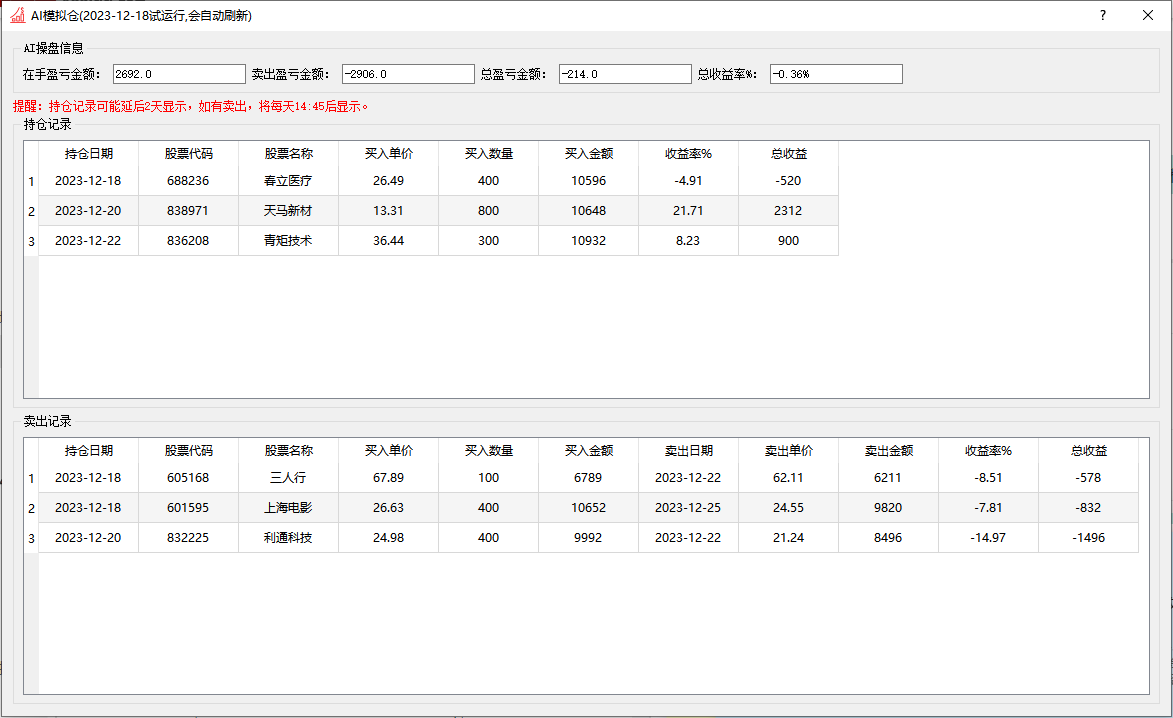Click 总收益 header in holdings table
The height and width of the screenshot is (718, 1173).
pos(788,154)
